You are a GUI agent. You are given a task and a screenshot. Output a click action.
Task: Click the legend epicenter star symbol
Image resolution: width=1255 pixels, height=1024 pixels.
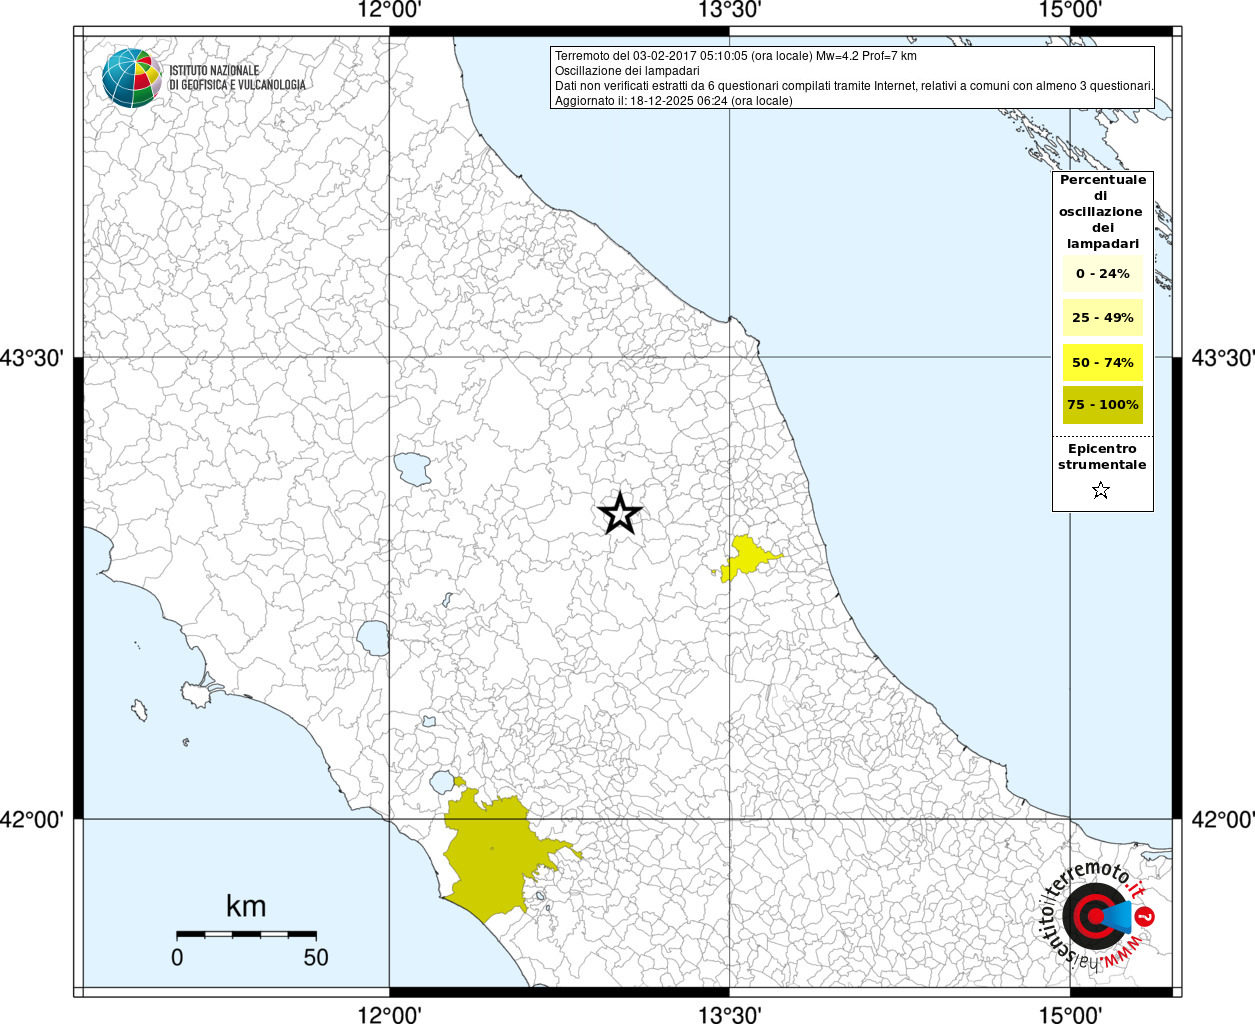1101,490
